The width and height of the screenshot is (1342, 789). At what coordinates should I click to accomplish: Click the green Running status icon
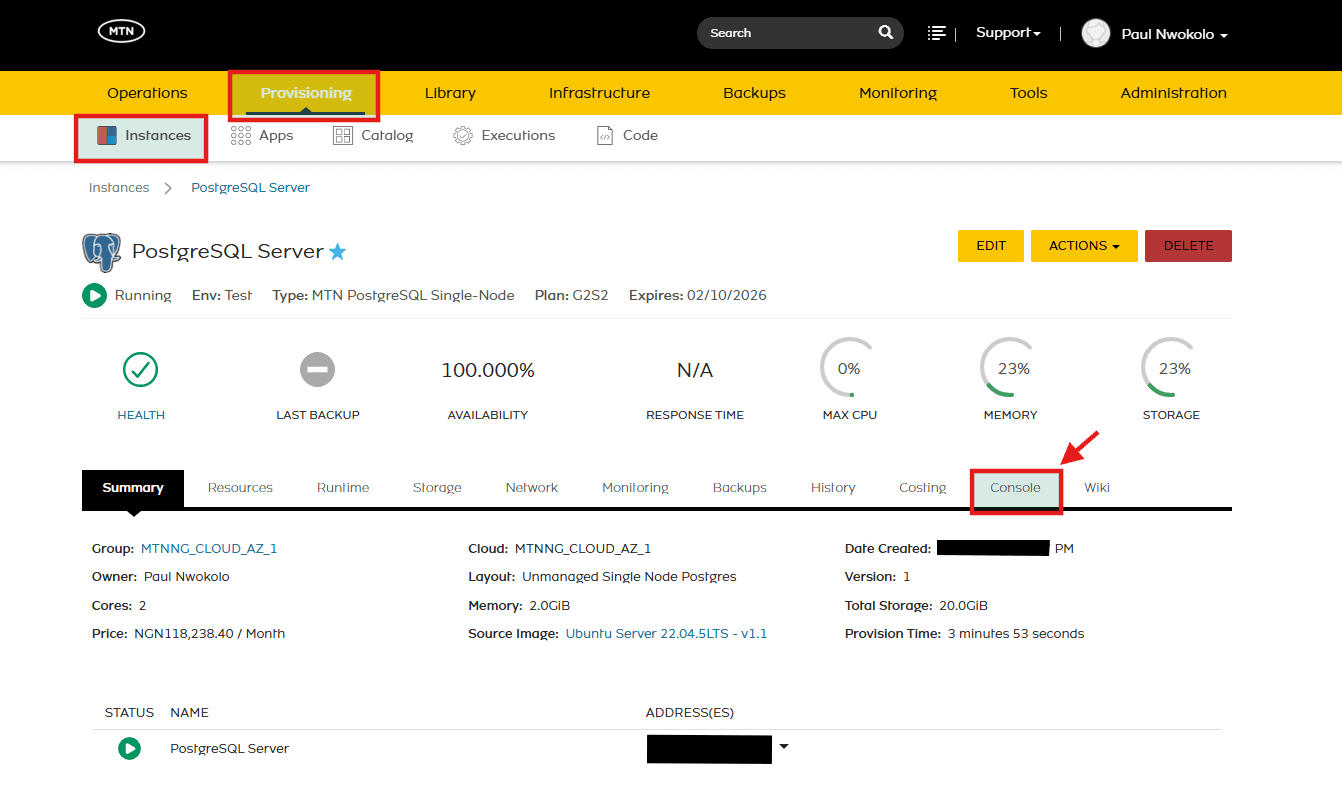tap(94, 296)
